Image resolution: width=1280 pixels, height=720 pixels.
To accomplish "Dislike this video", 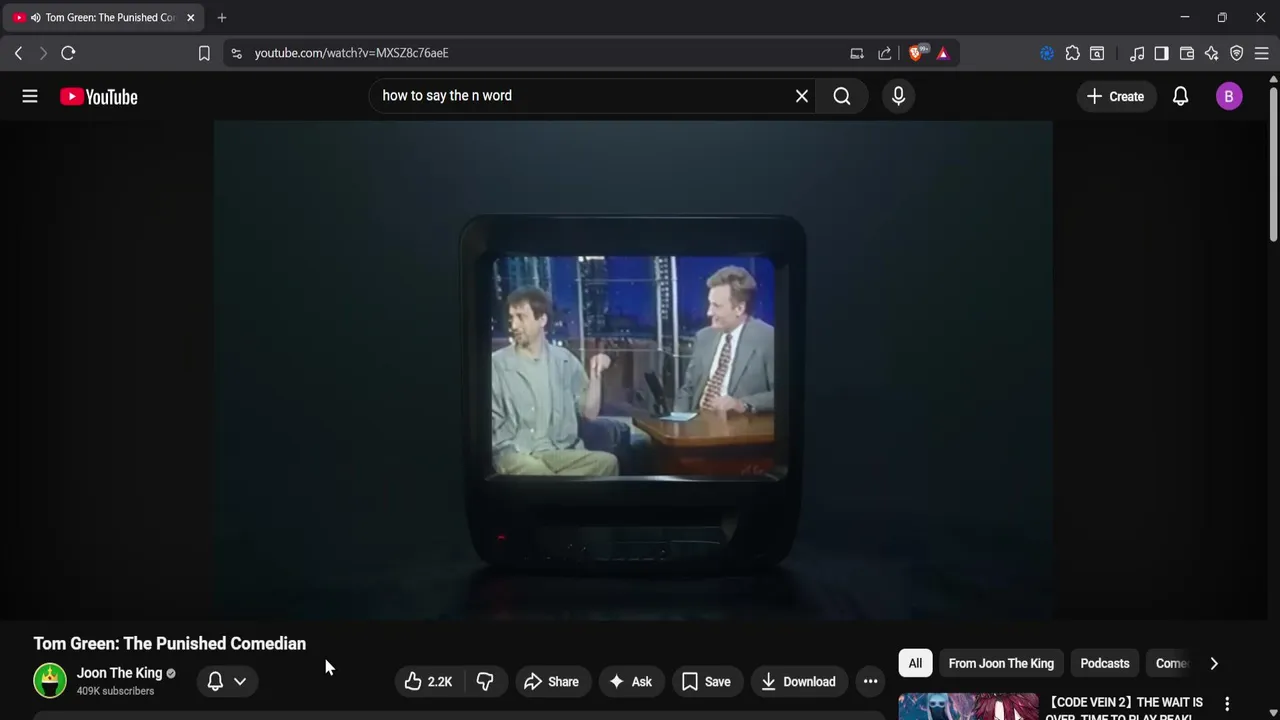I will pyautogui.click(x=485, y=682).
